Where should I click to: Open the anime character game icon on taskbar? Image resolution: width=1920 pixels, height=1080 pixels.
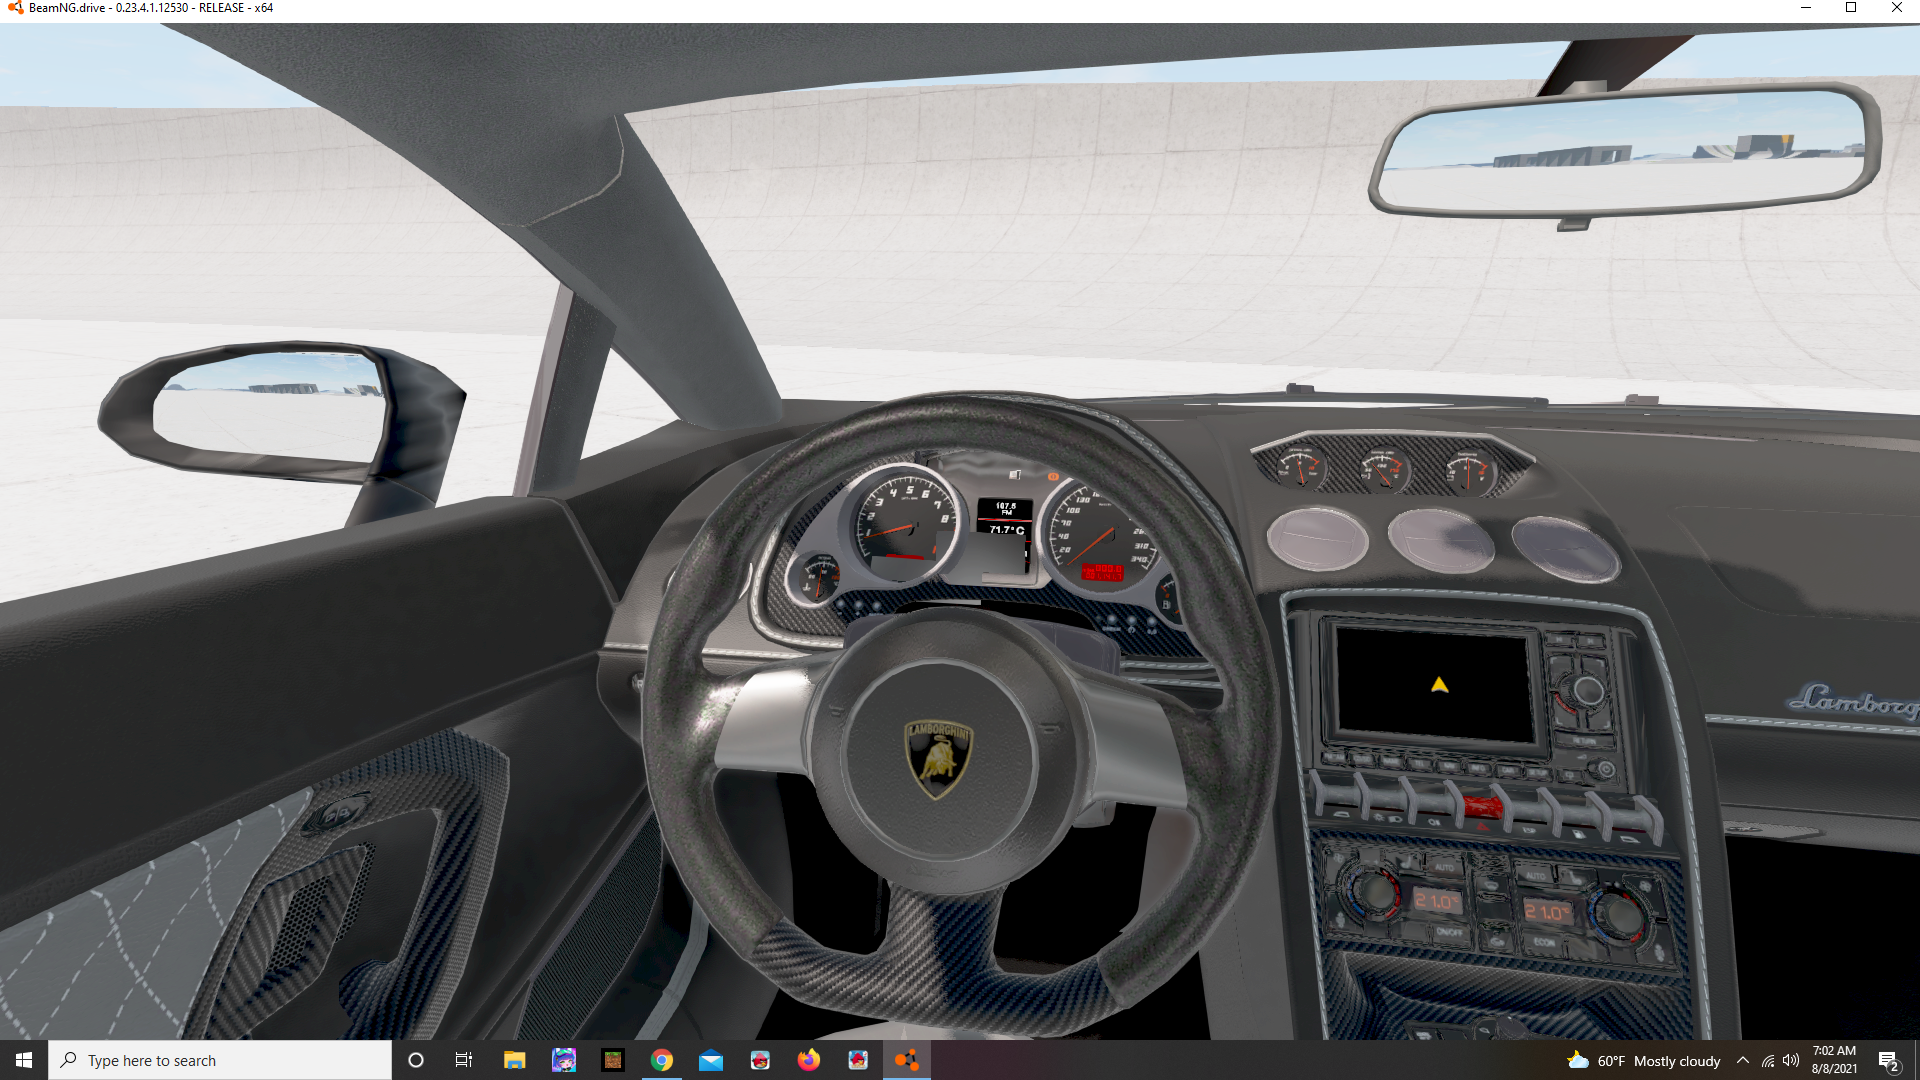(564, 1060)
